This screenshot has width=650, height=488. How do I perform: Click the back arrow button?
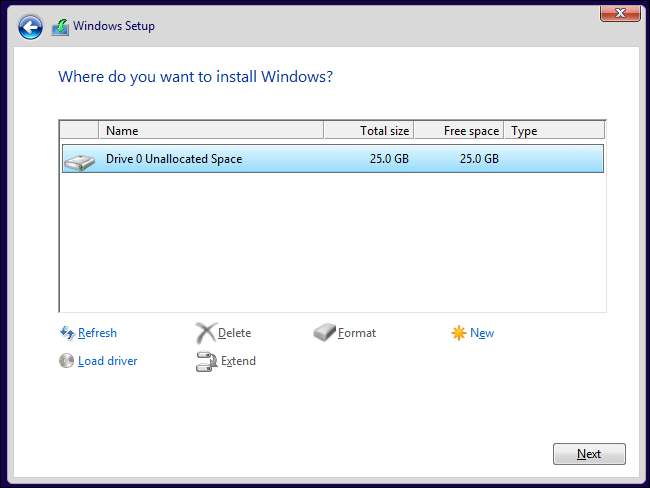(30, 27)
